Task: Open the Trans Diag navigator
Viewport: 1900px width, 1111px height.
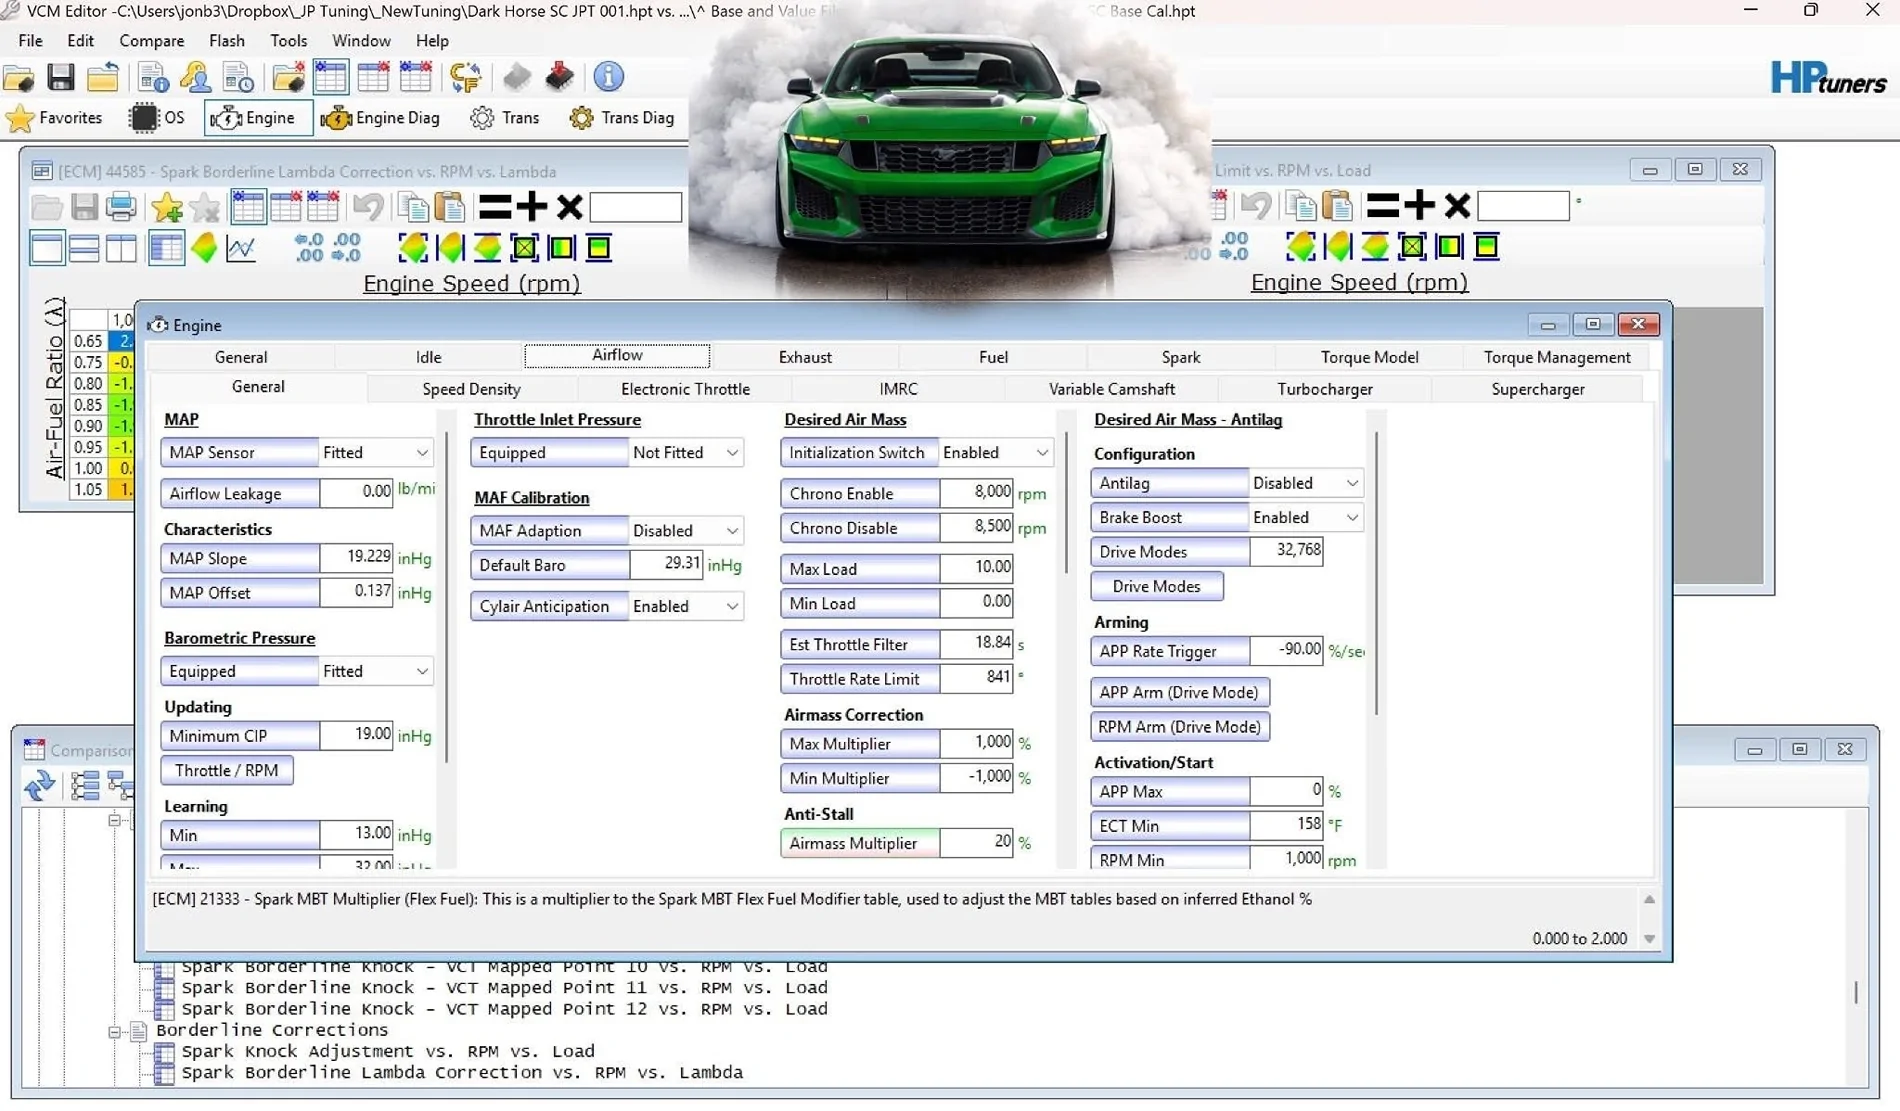Action: click(621, 118)
